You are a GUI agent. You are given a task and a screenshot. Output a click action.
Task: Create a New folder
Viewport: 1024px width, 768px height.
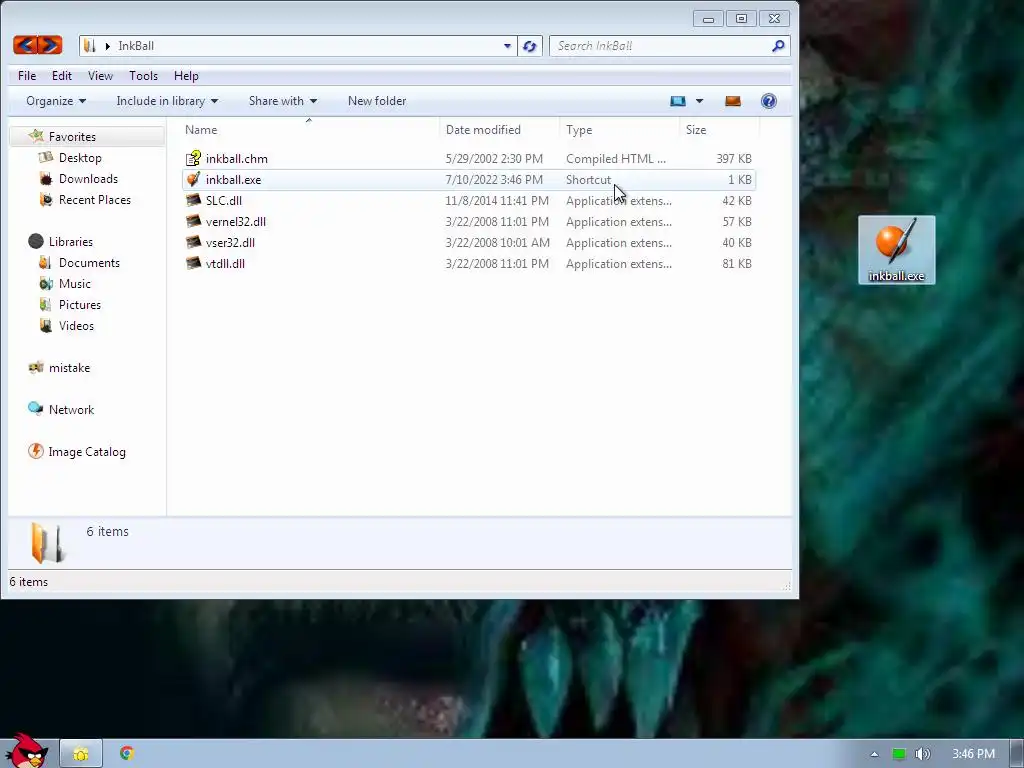click(x=377, y=101)
